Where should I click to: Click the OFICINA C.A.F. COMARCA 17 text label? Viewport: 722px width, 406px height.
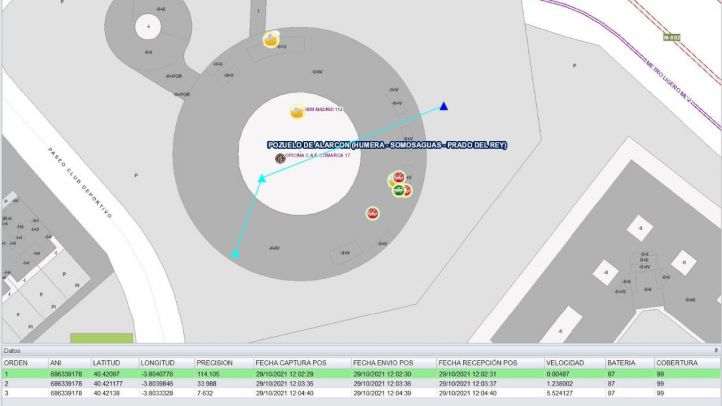pyautogui.click(x=318, y=156)
